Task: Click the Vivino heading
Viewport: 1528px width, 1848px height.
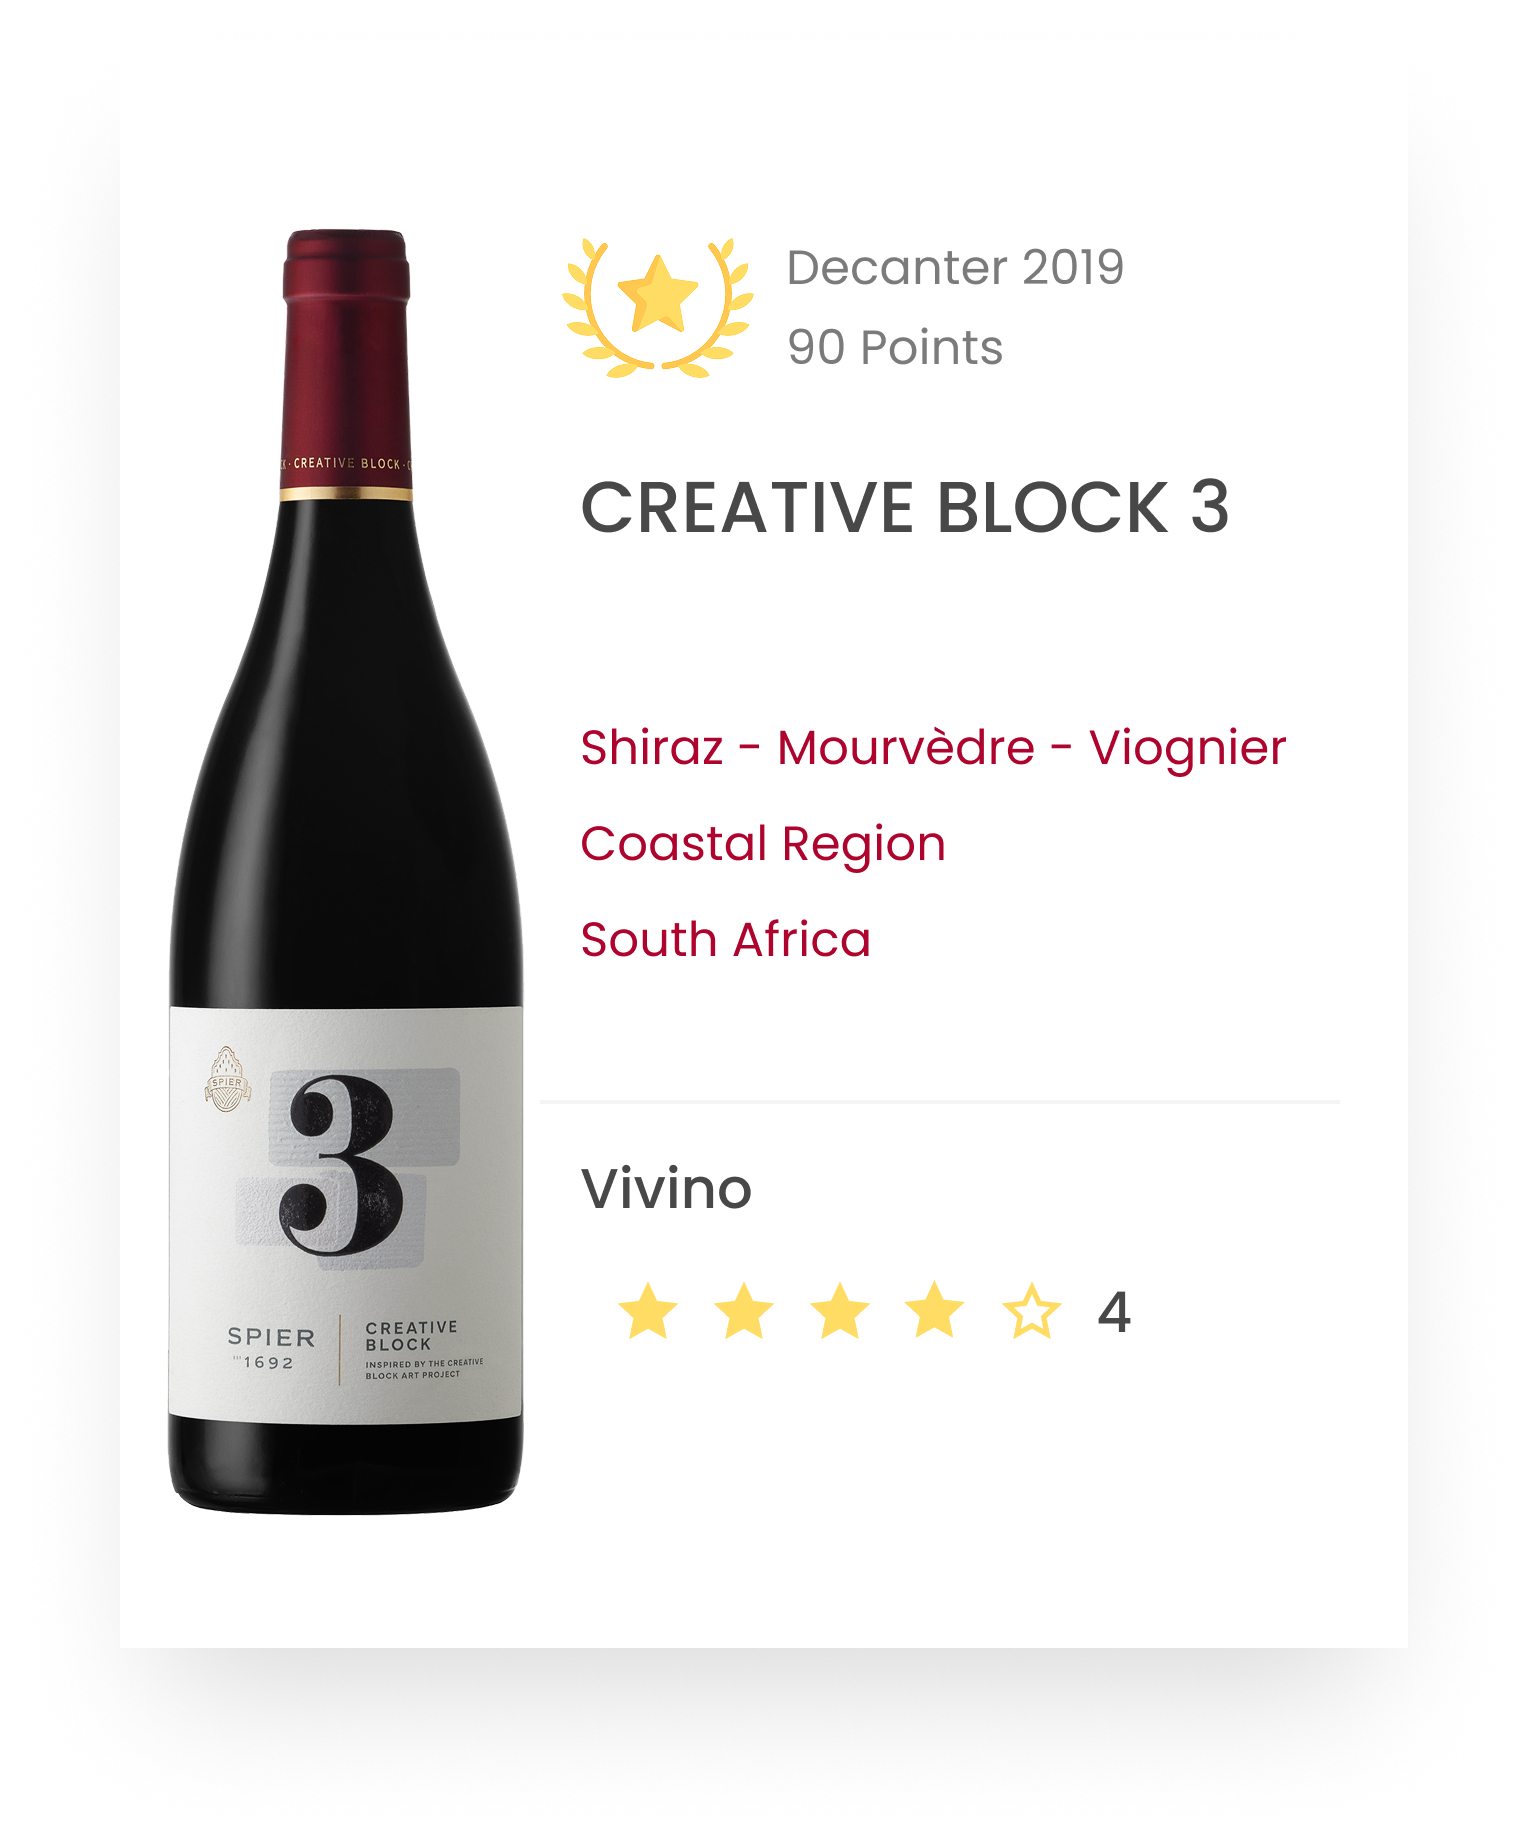Action: point(666,1188)
